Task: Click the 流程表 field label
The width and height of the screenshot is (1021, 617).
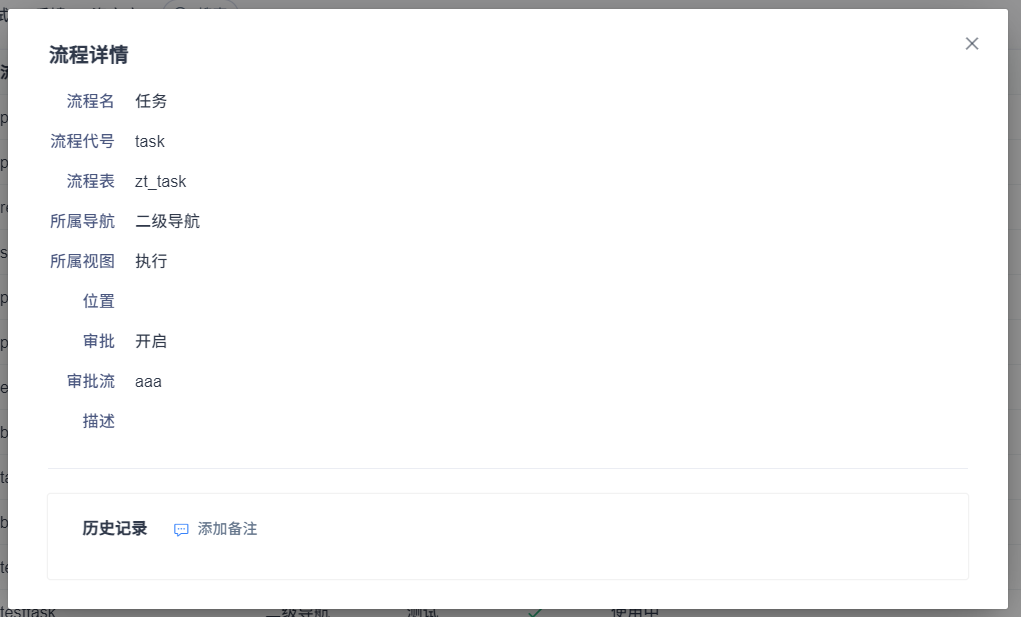Action: click(91, 182)
